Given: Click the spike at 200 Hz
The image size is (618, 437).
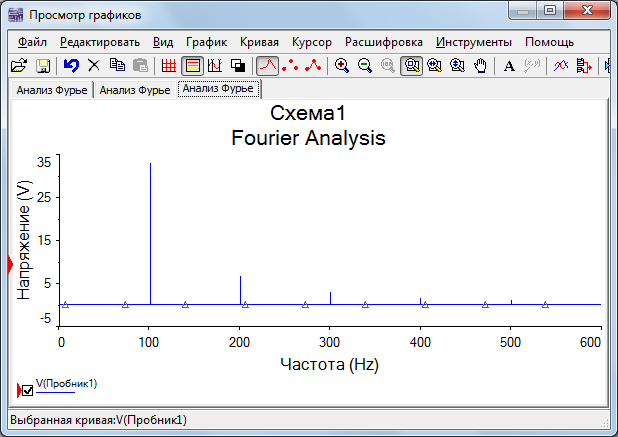Looking at the screenshot, I should pyautogui.click(x=240, y=290).
